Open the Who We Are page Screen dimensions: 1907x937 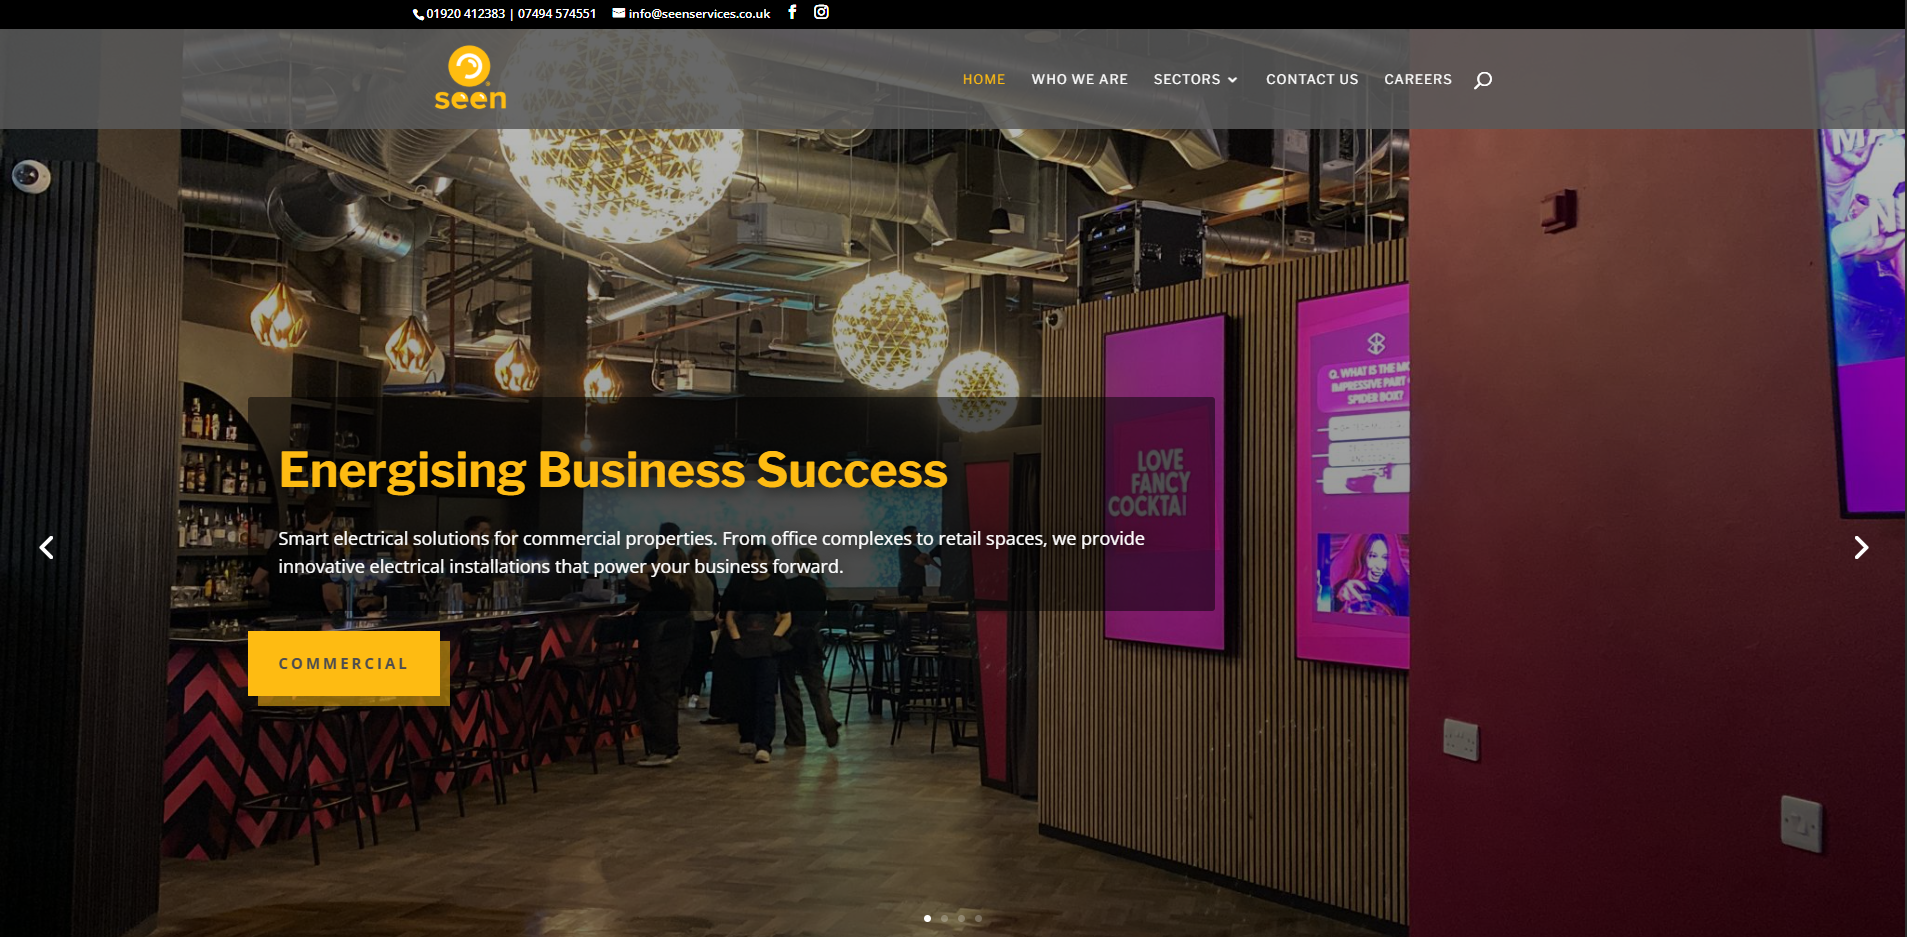[1079, 79]
